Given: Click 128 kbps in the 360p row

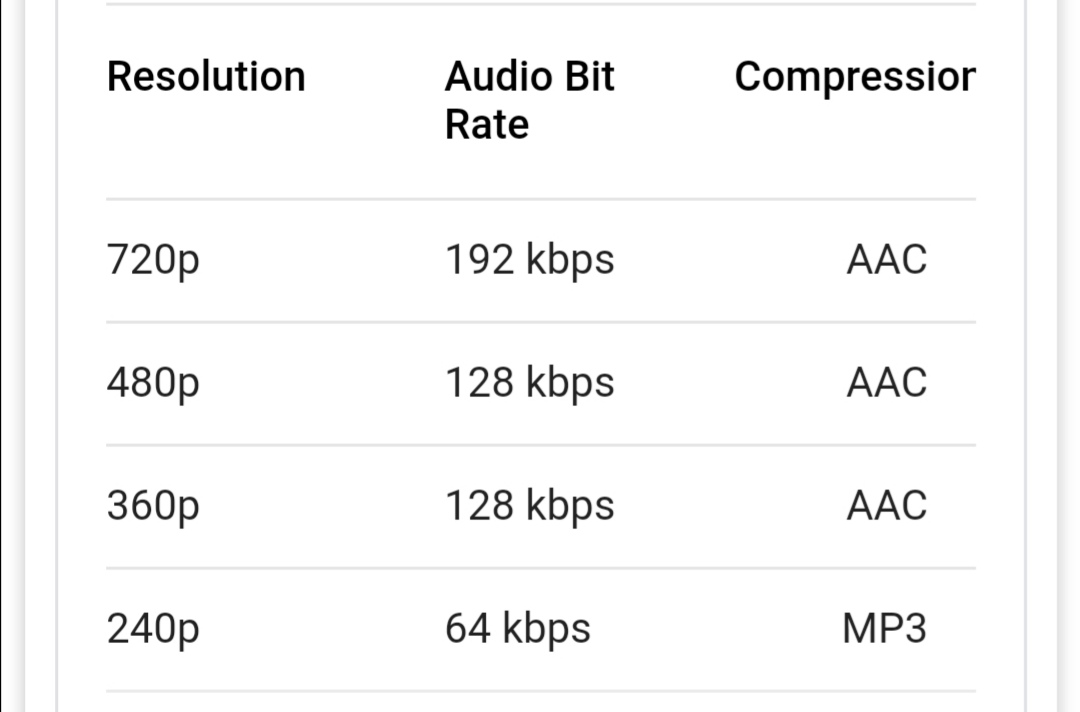Looking at the screenshot, I should coord(529,506).
